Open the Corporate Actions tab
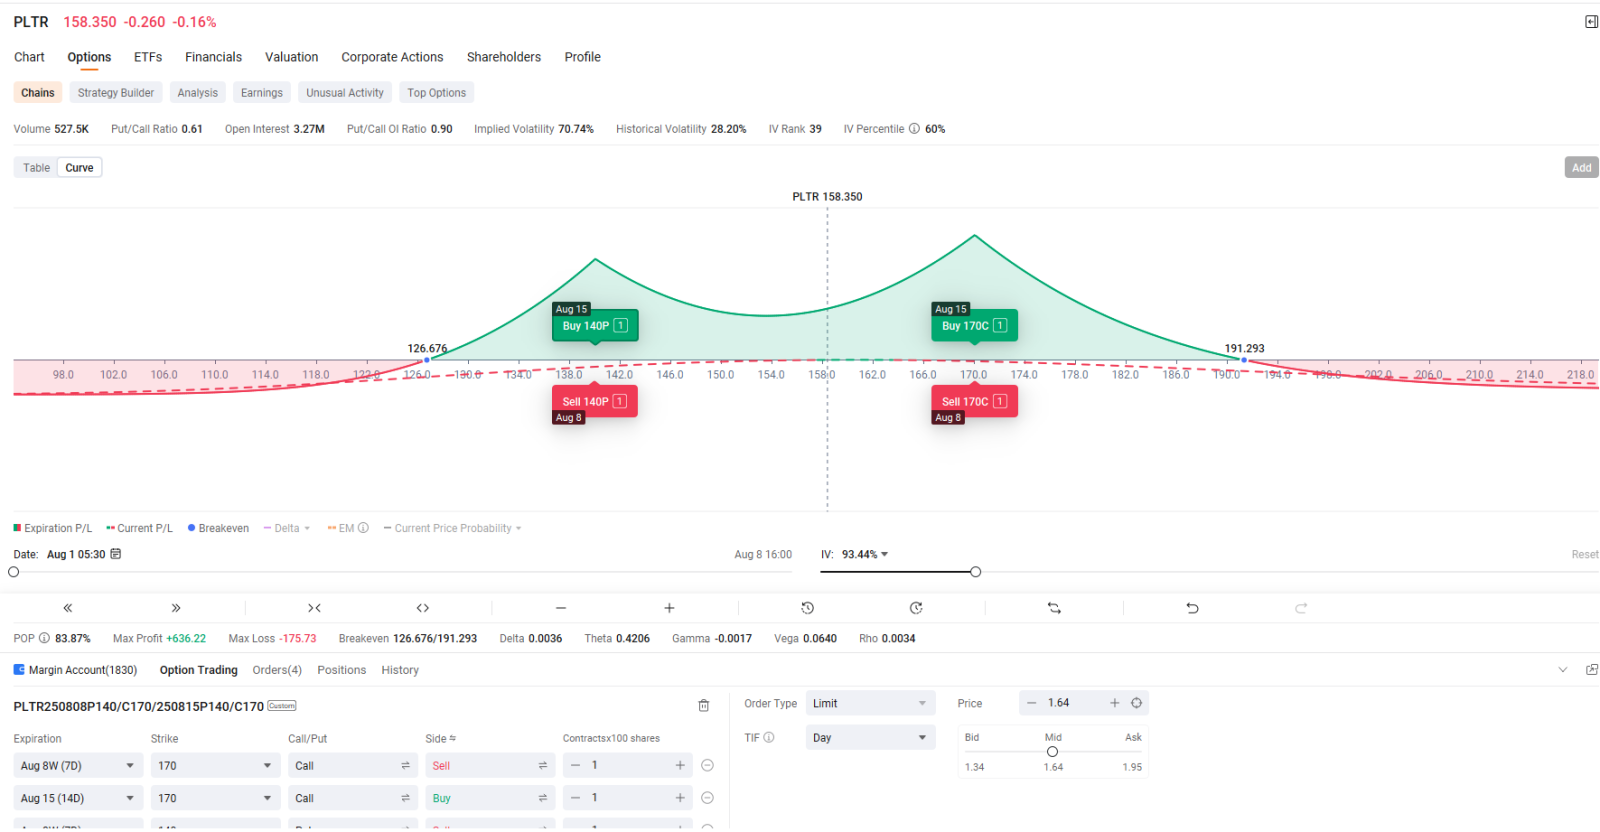Image resolution: width=1600 pixels, height=832 pixels. (392, 57)
